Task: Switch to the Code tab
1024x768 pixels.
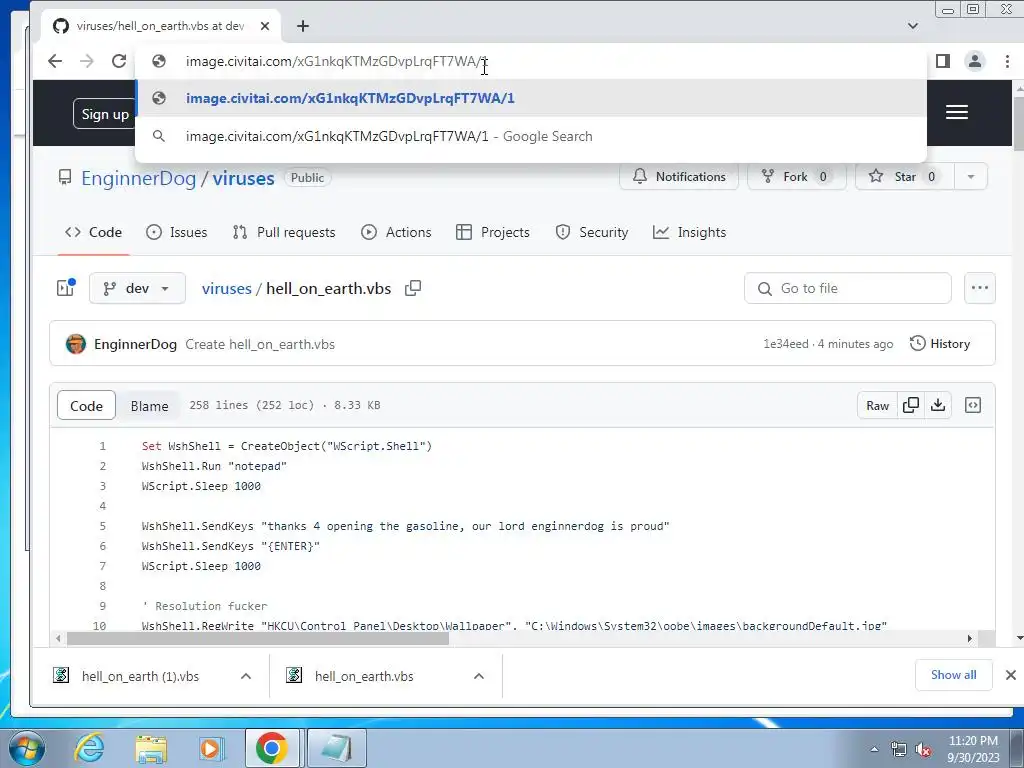Action: pos(93,232)
